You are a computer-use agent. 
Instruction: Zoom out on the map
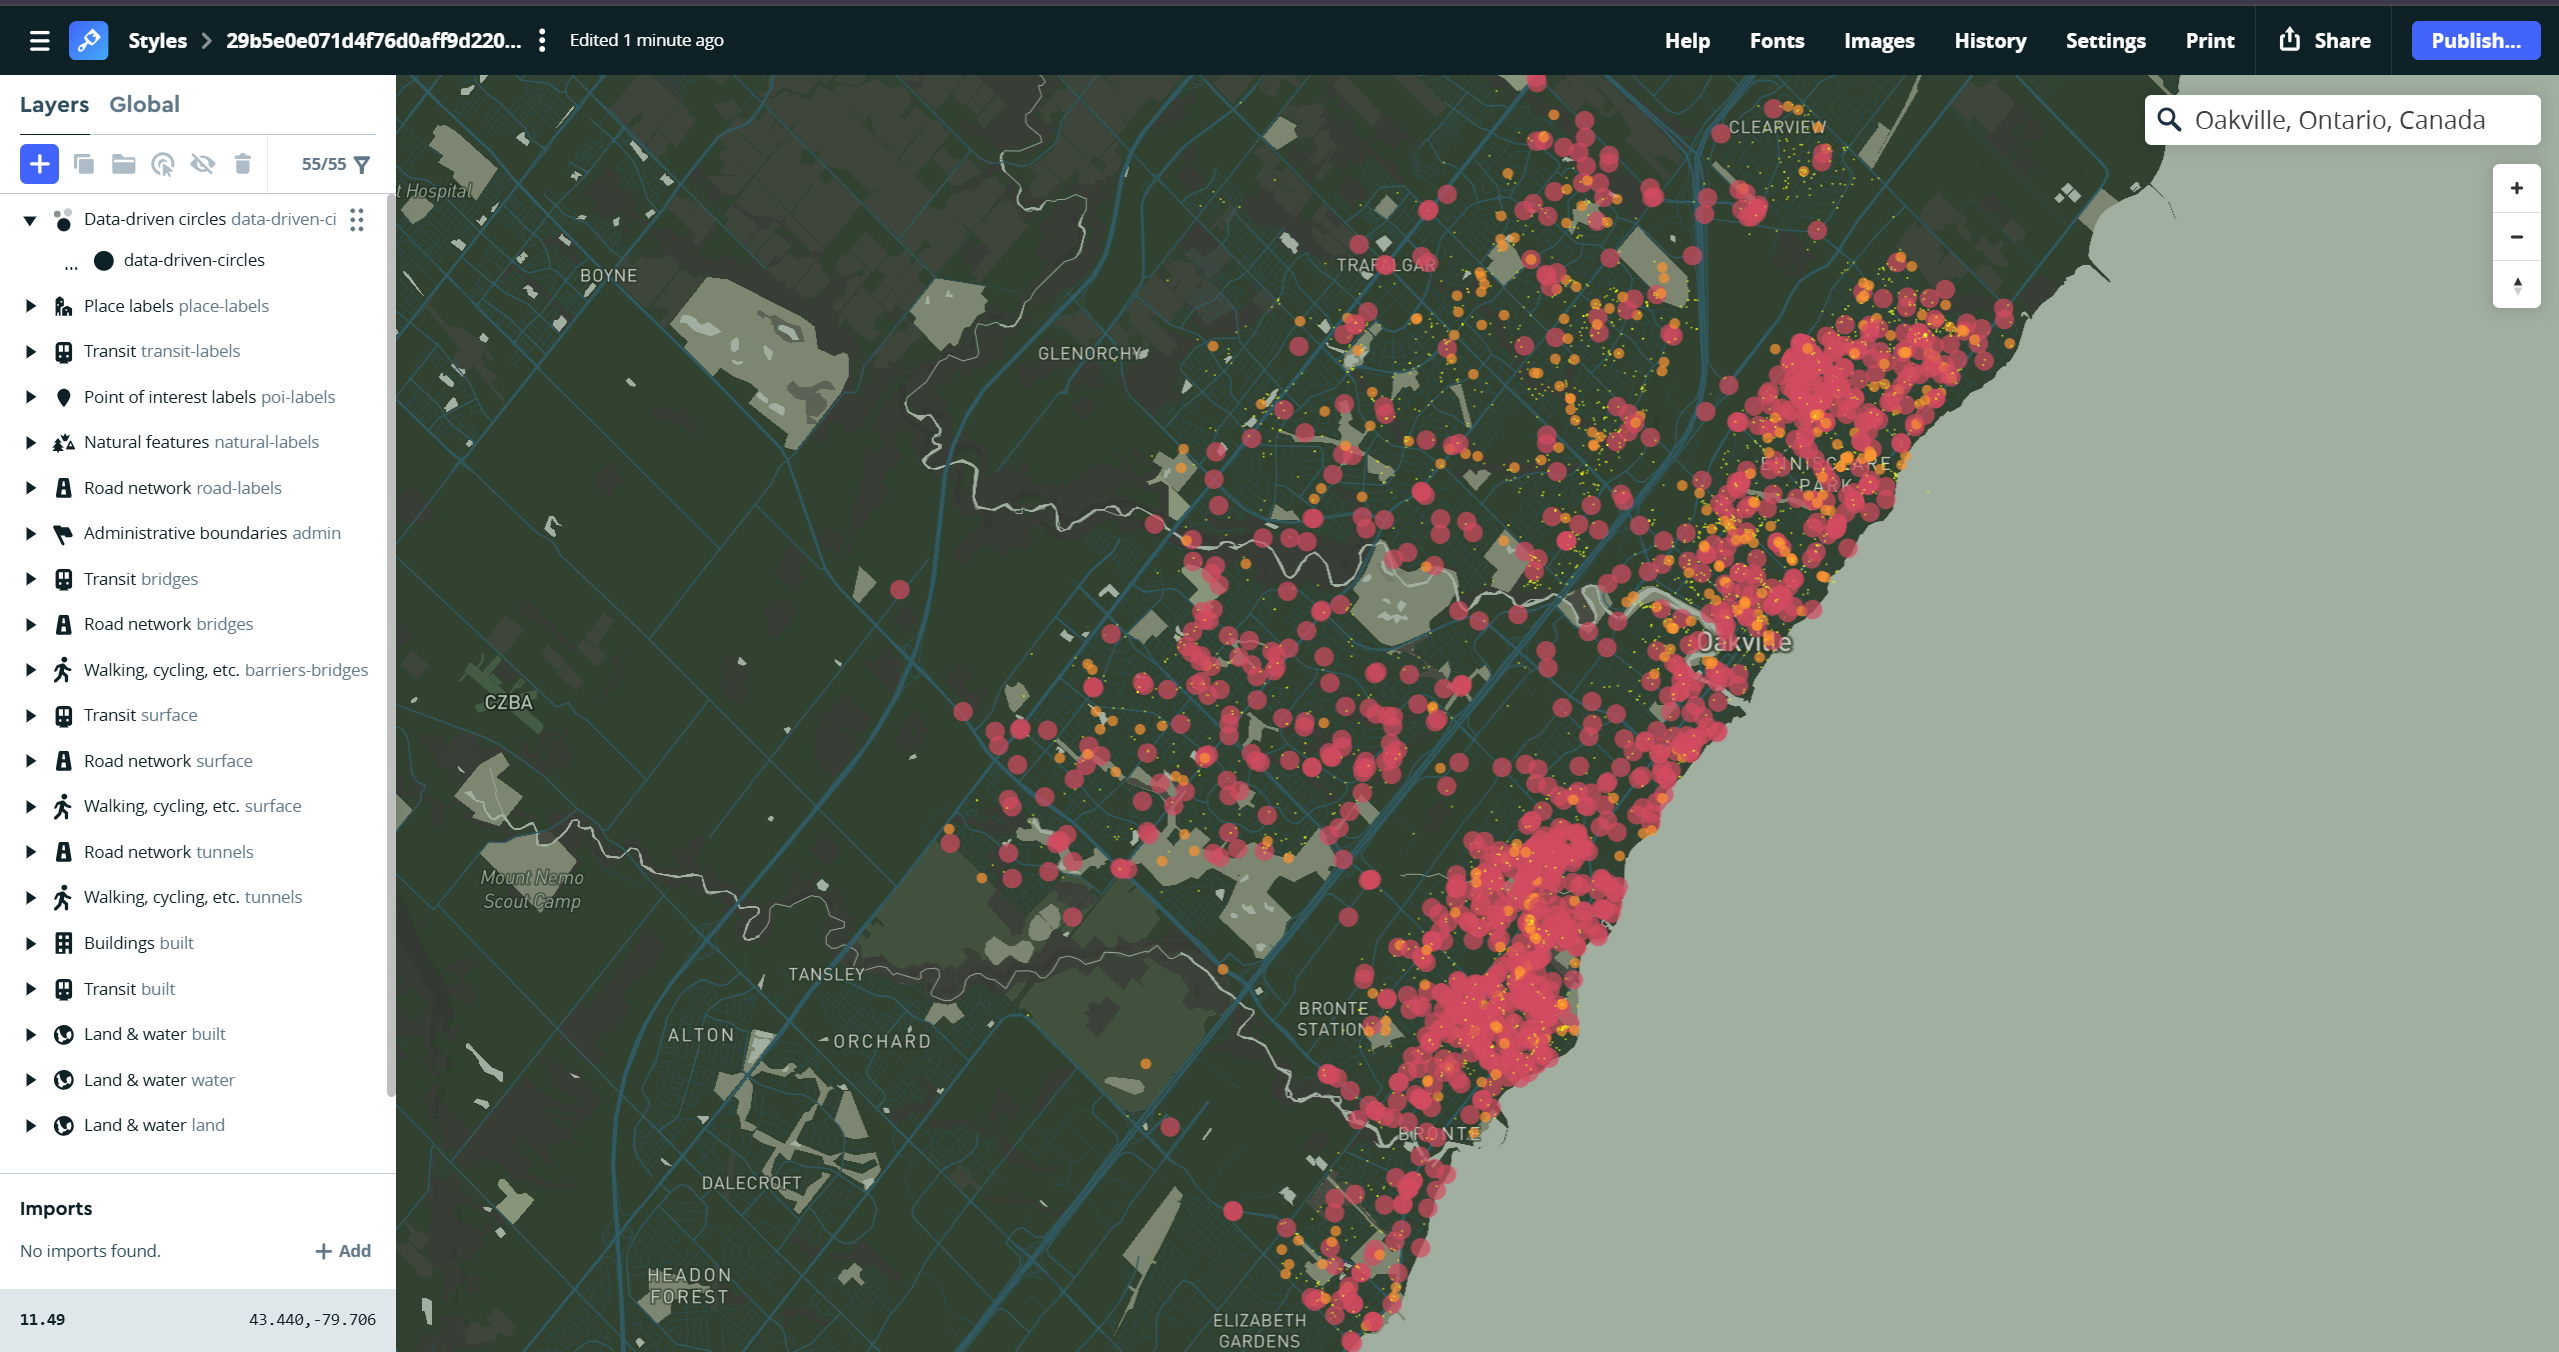(2516, 237)
